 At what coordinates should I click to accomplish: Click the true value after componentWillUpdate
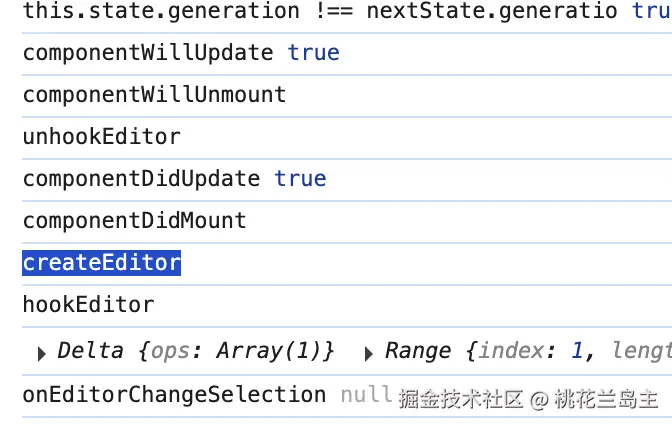click(x=313, y=53)
